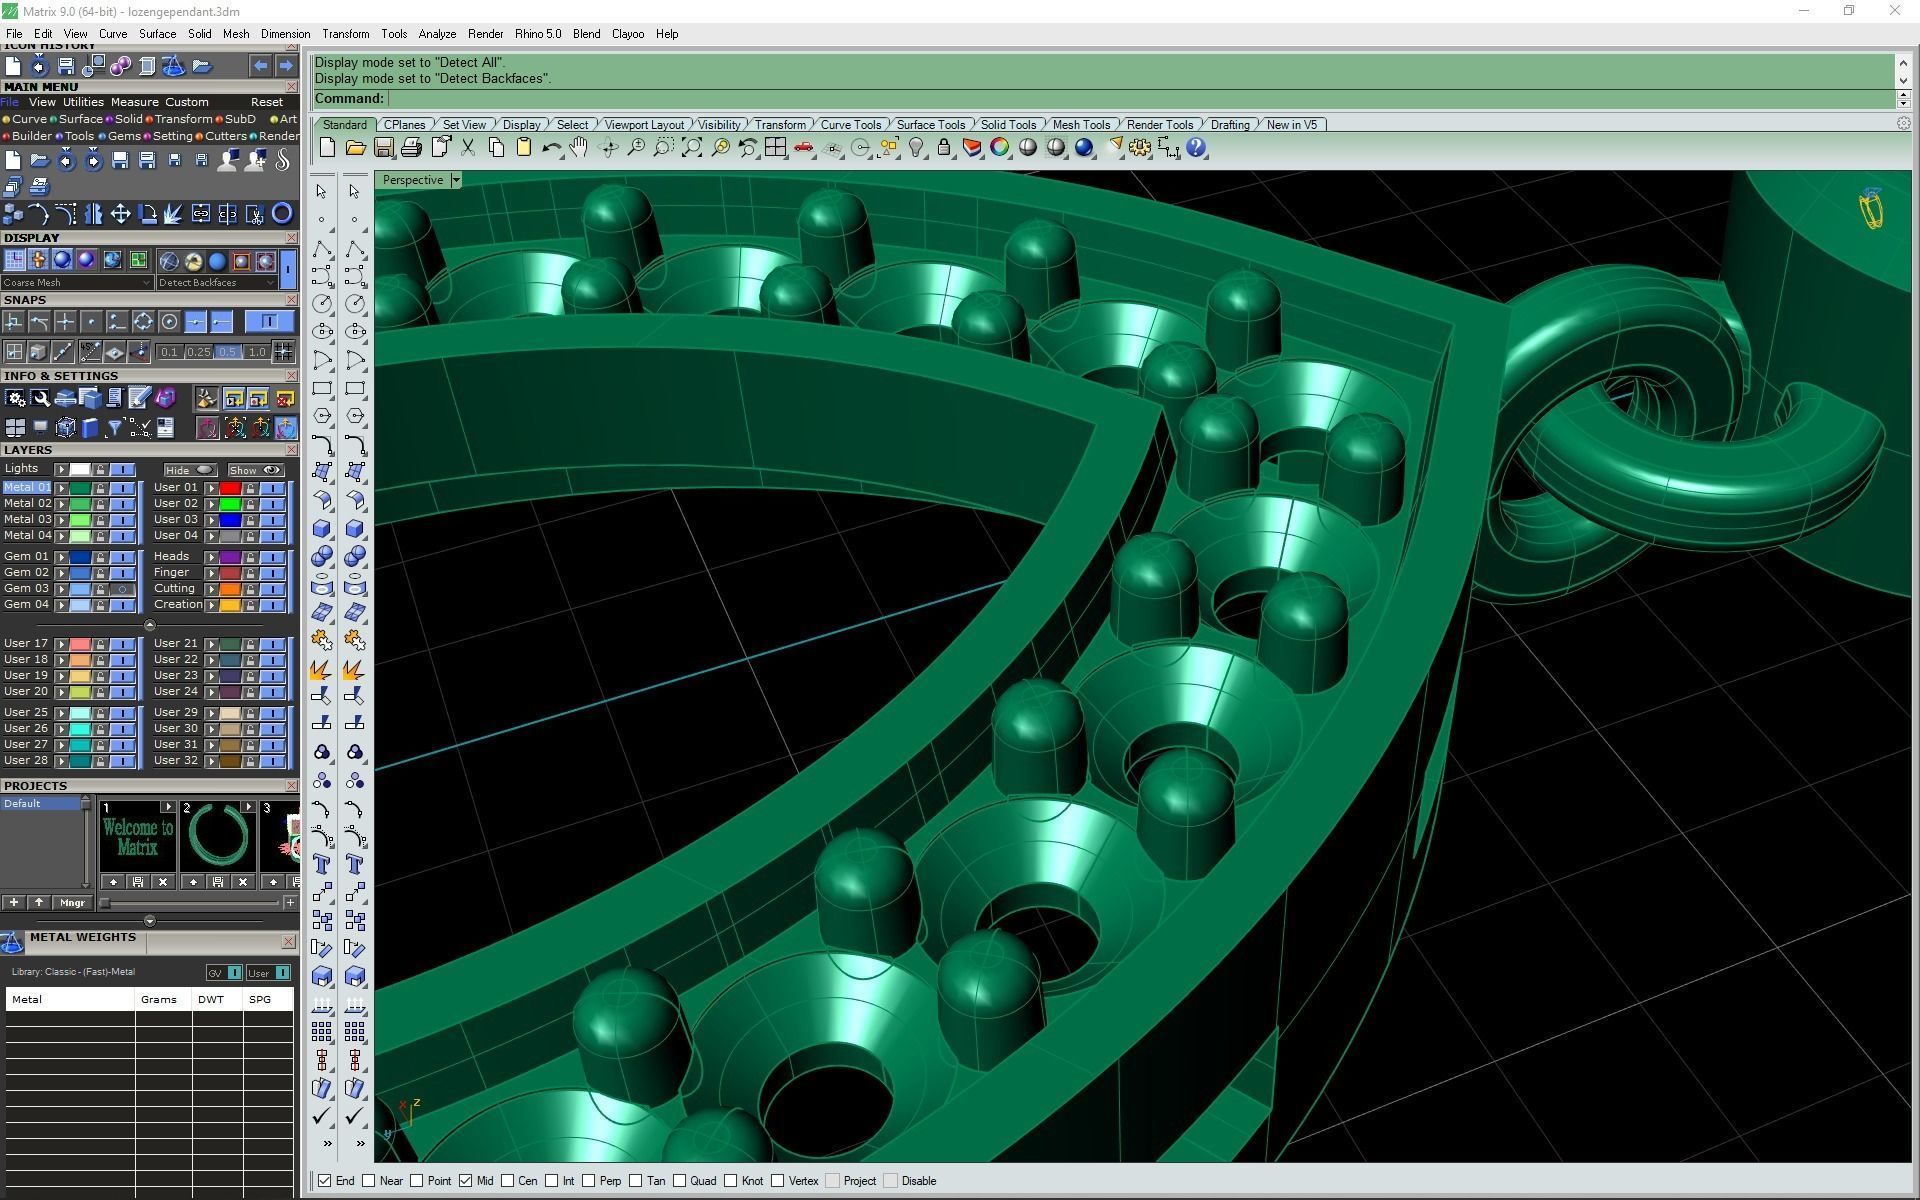Click the Command input field
This screenshot has width=1920, height=1200.
pyautogui.click(x=1140, y=98)
